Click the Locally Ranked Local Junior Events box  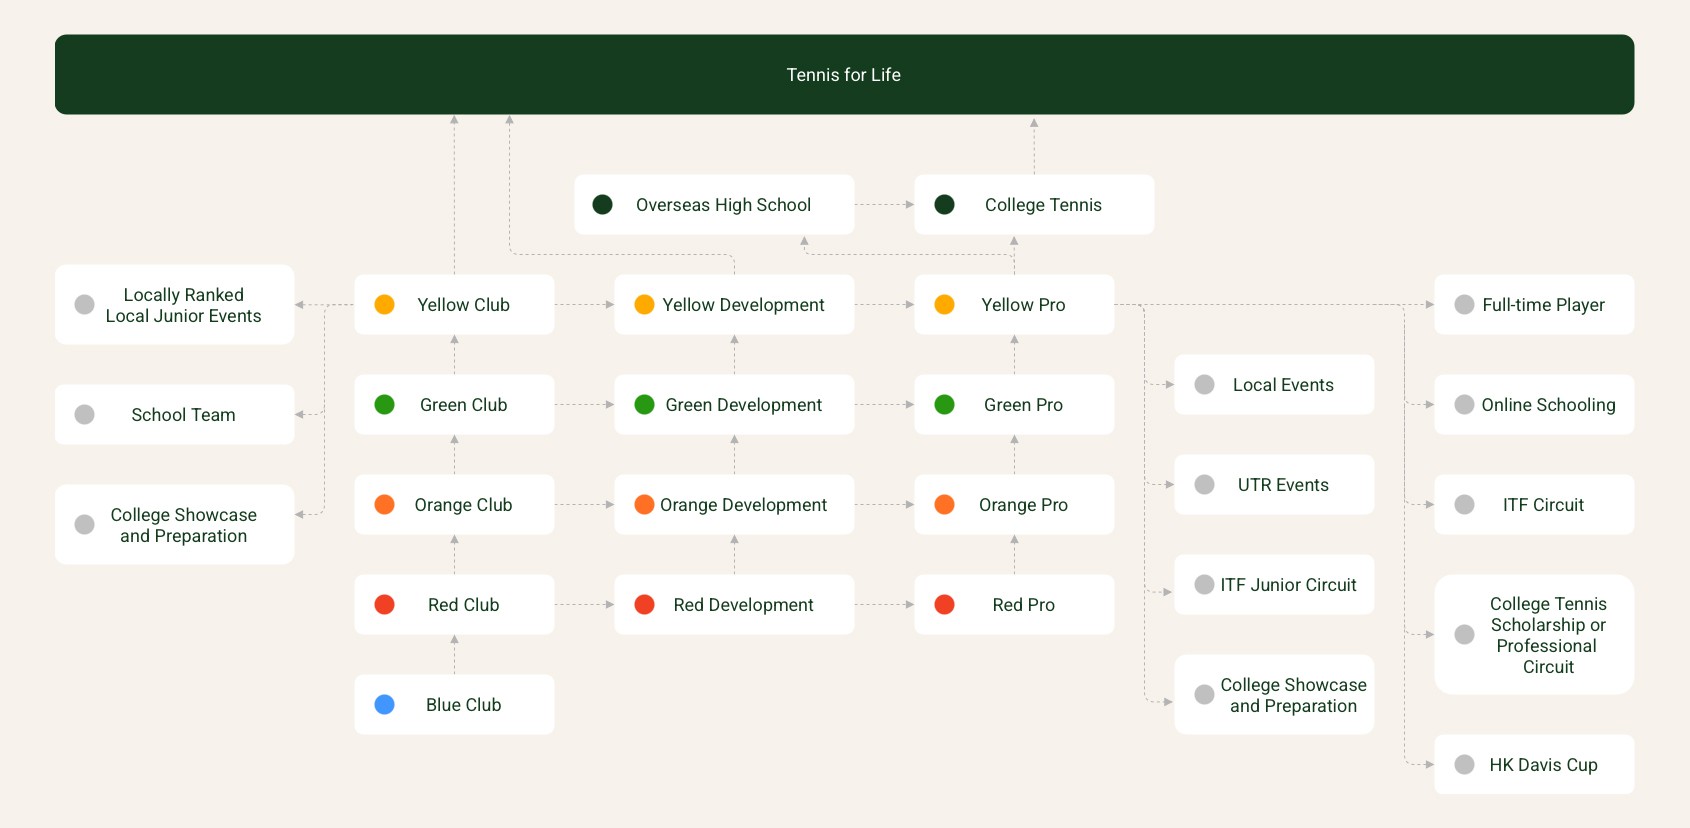174,304
